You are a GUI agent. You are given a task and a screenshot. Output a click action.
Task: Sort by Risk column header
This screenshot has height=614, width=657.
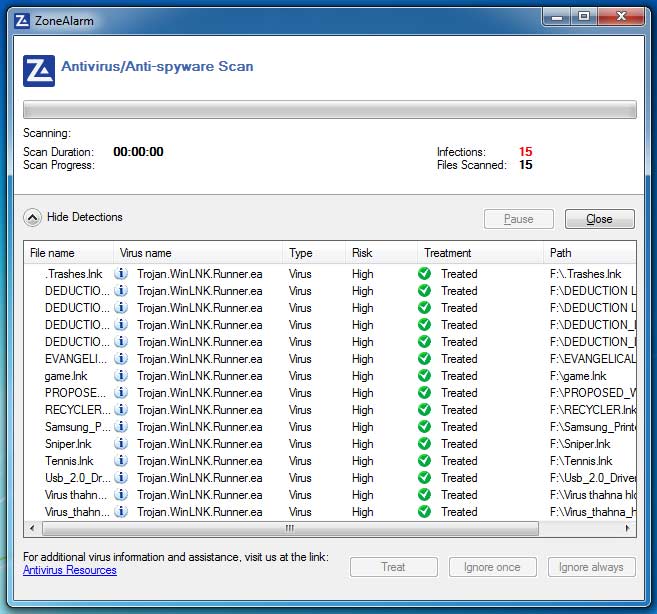(381, 253)
